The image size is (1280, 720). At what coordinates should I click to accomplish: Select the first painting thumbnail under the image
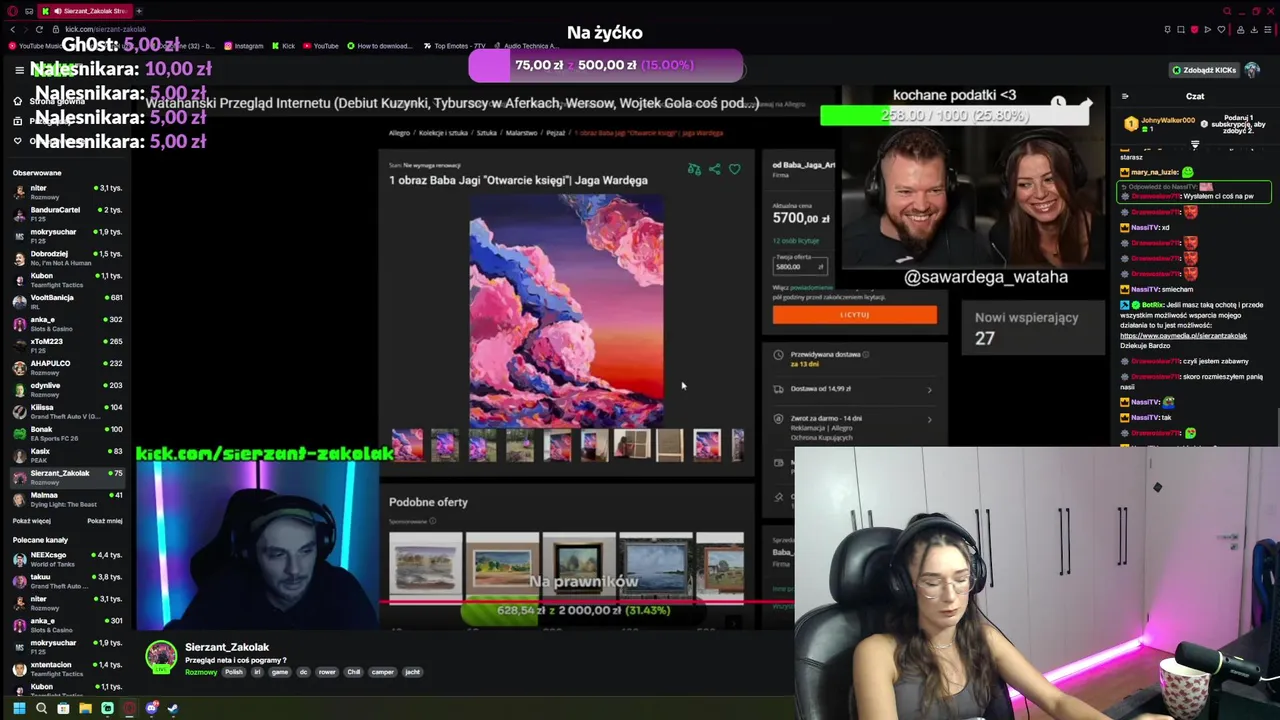point(407,445)
